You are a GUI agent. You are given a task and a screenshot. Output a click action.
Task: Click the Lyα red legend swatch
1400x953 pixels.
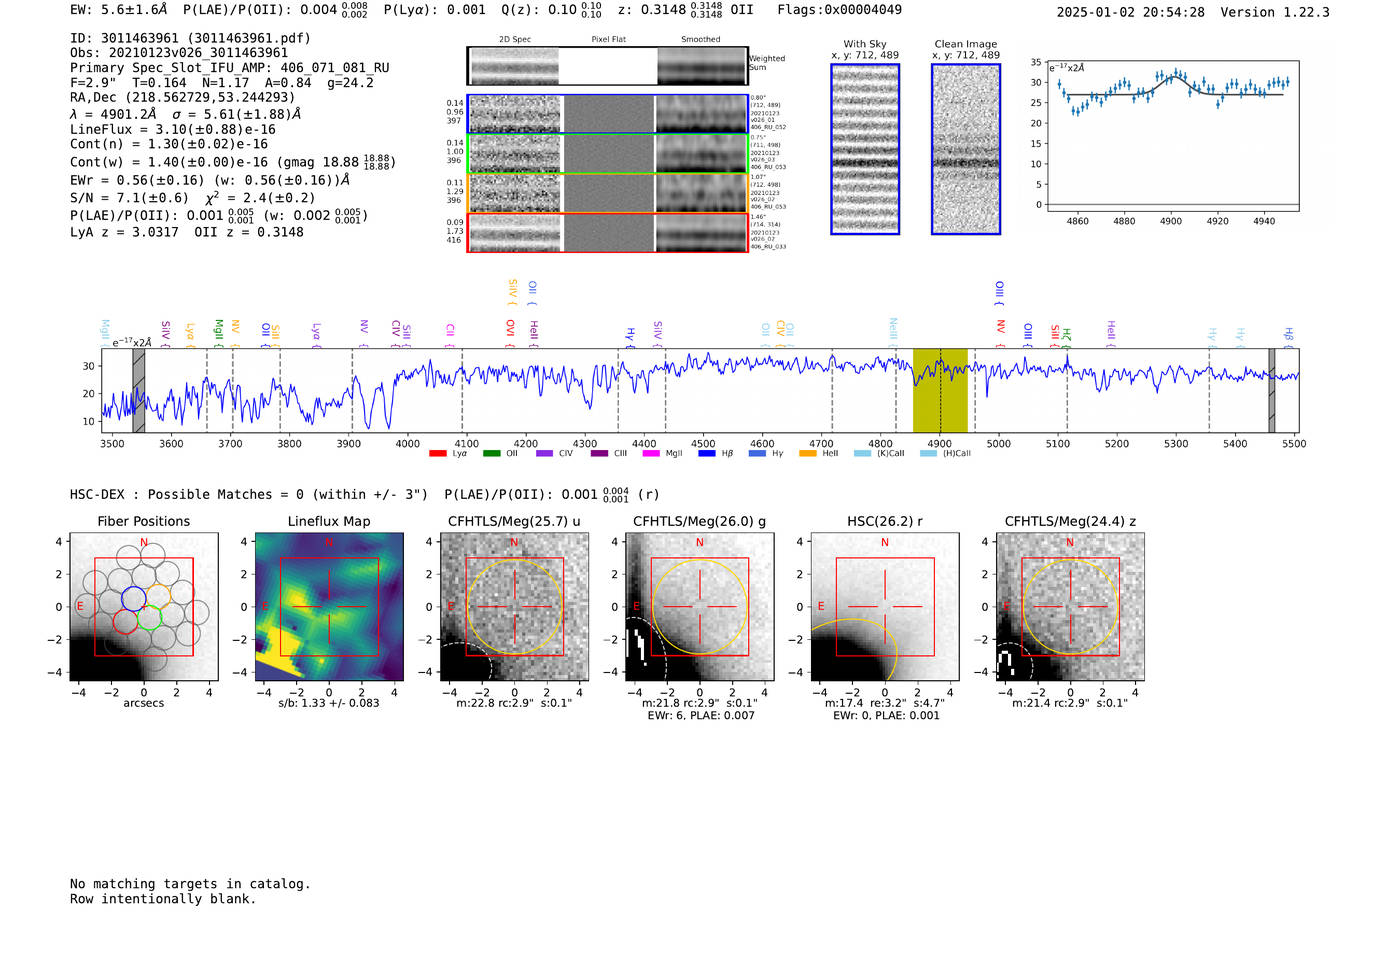(x=437, y=454)
